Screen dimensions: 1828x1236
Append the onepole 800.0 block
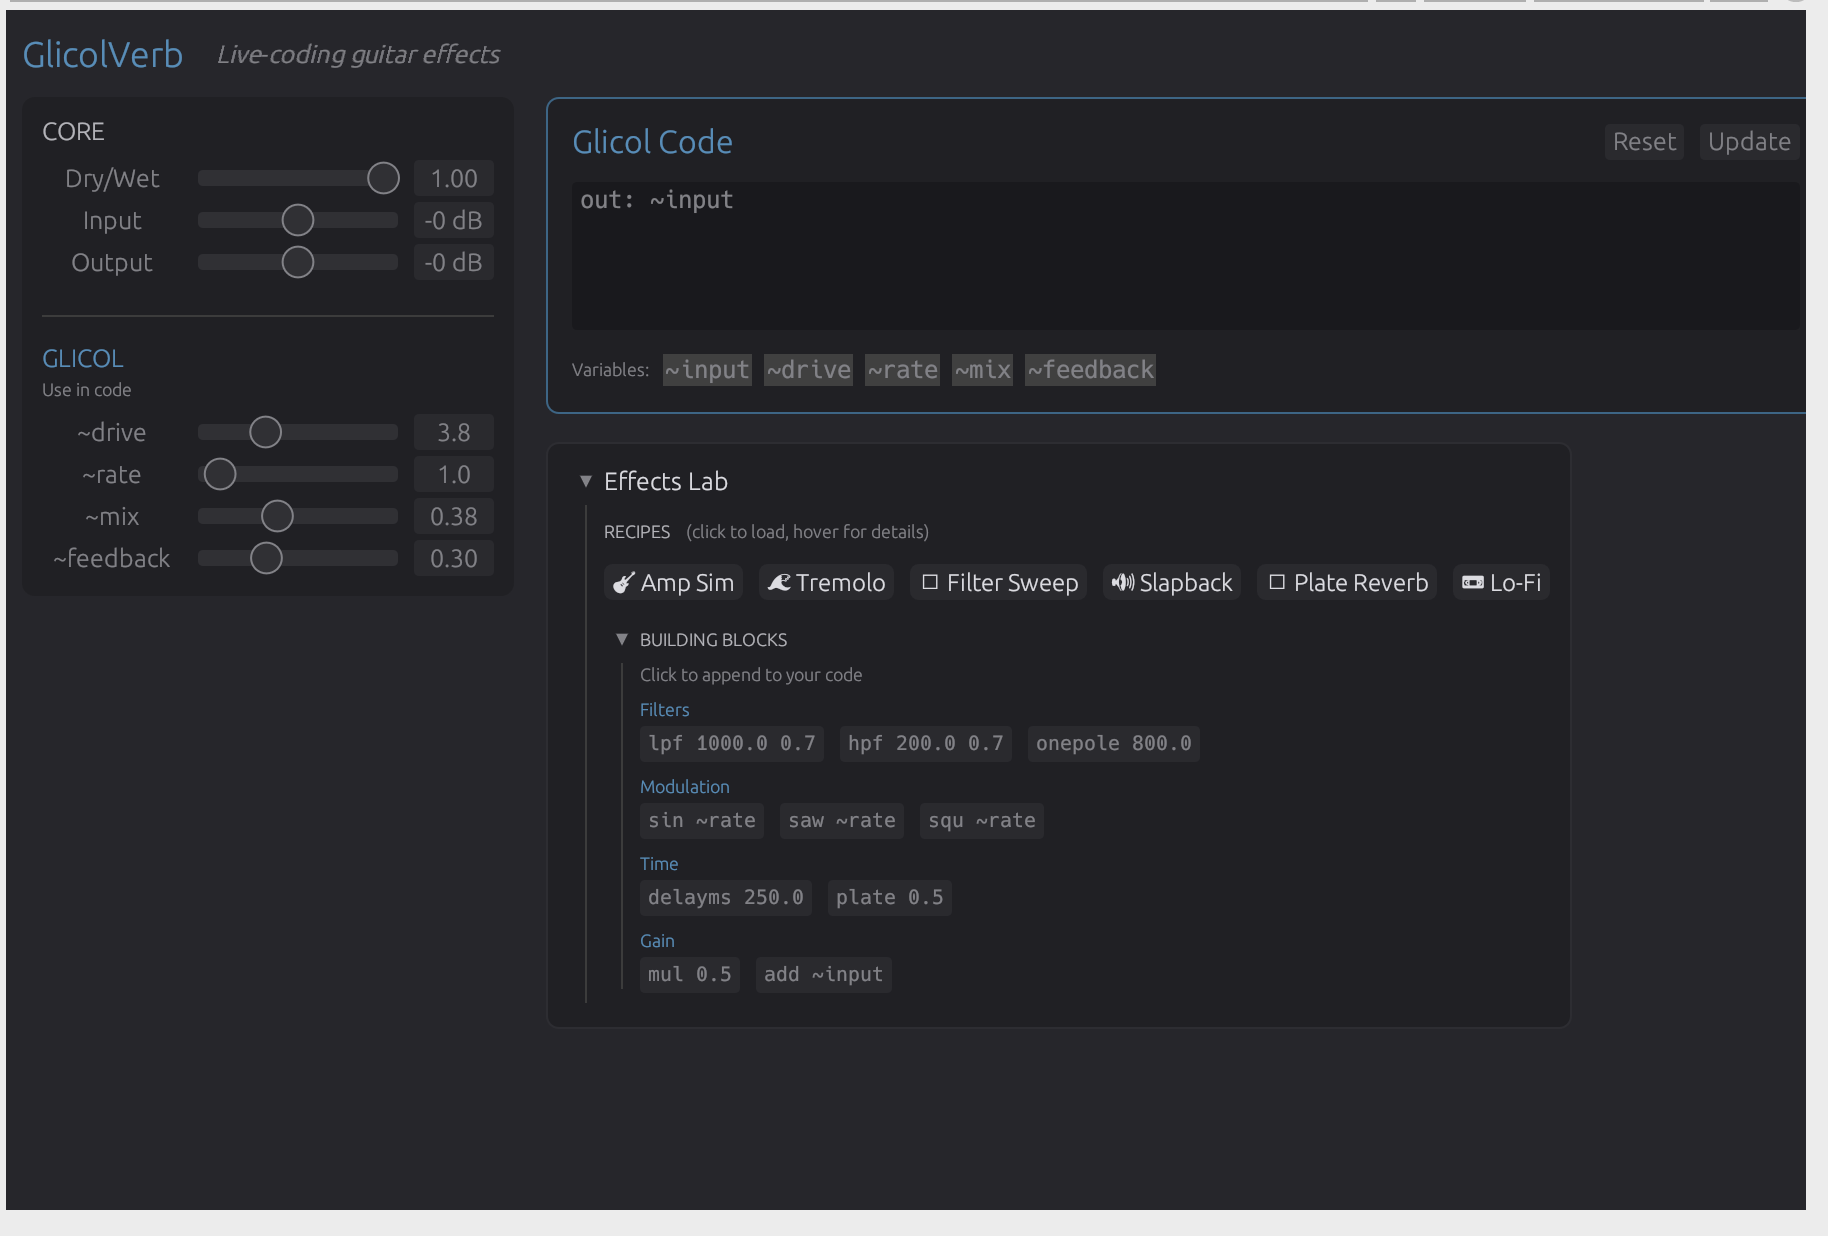pos(1114,744)
